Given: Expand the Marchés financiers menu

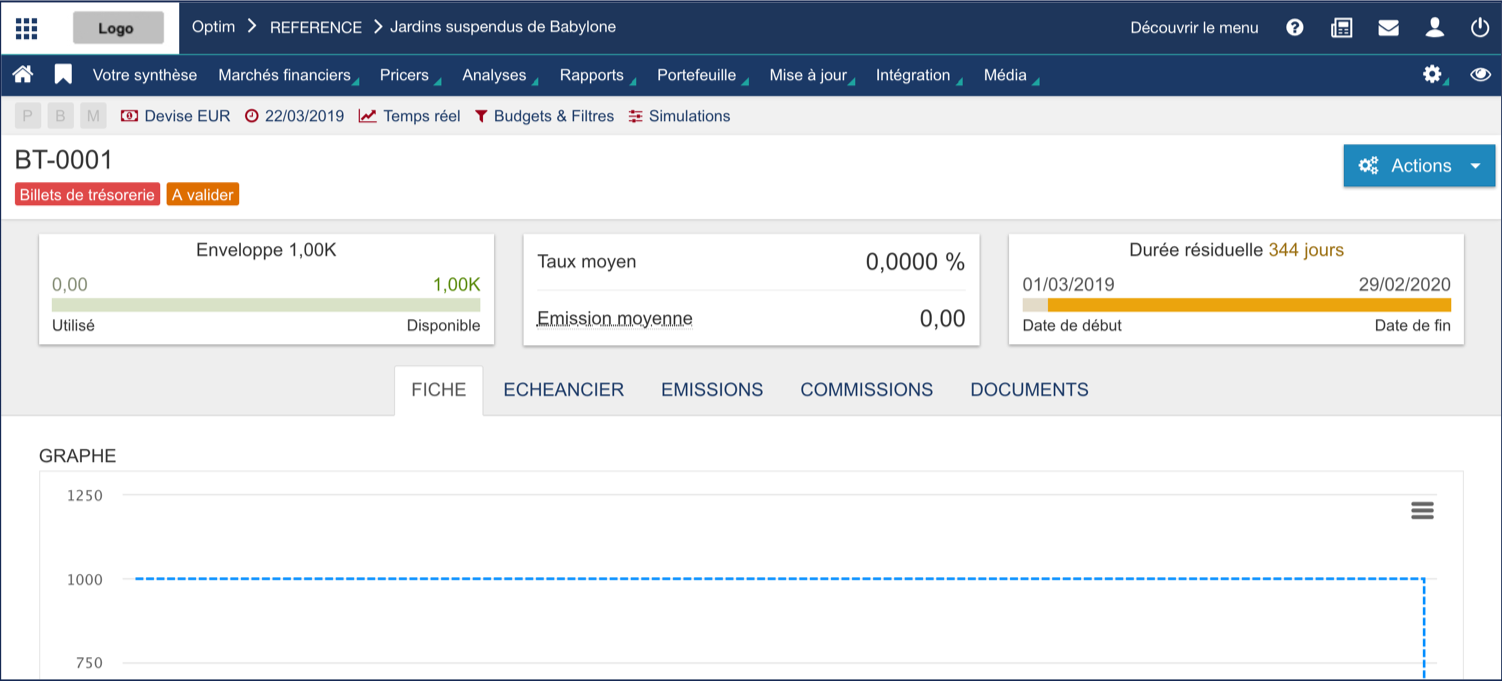Looking at the screenshot, I should click(287, 74).
